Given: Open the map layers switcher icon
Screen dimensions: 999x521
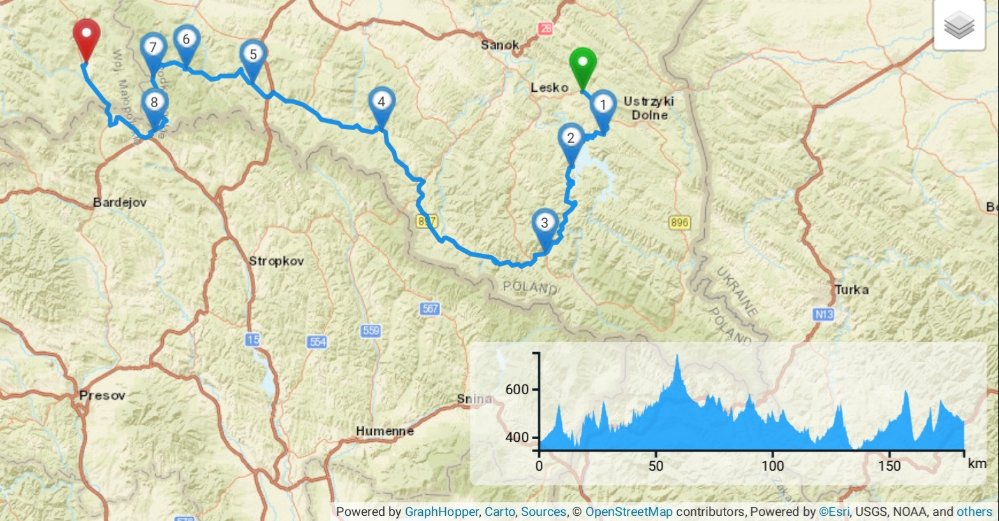Looking at the screenshot, I should click(959, 25).
